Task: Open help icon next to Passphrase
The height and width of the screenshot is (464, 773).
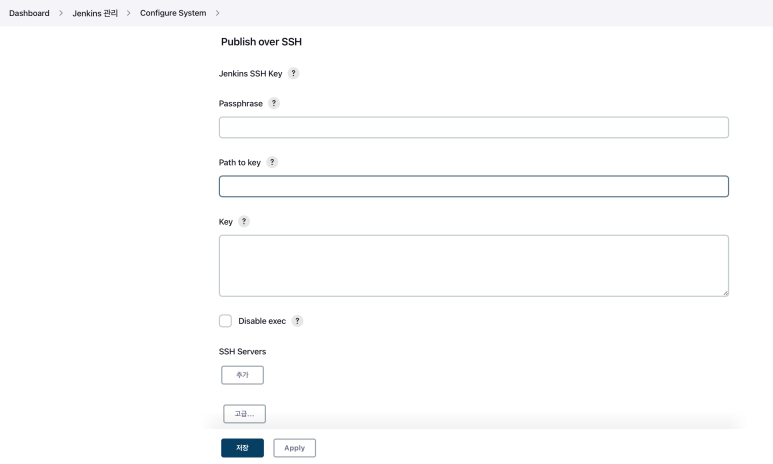Action: point(274,103)
